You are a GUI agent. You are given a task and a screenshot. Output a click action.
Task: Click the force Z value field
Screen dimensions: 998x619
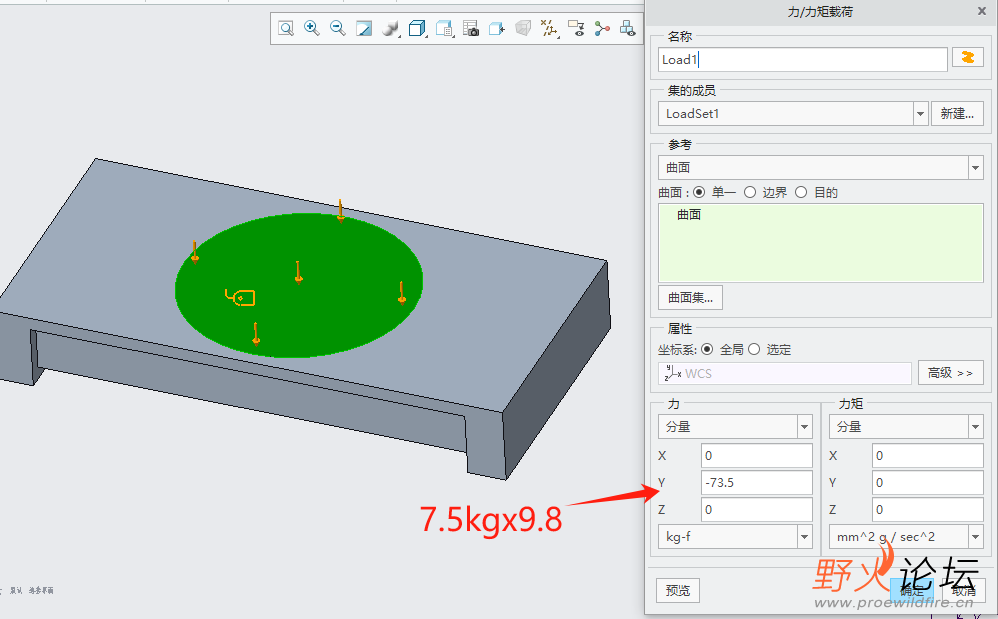pyautogui.click(x=757, y=510)
